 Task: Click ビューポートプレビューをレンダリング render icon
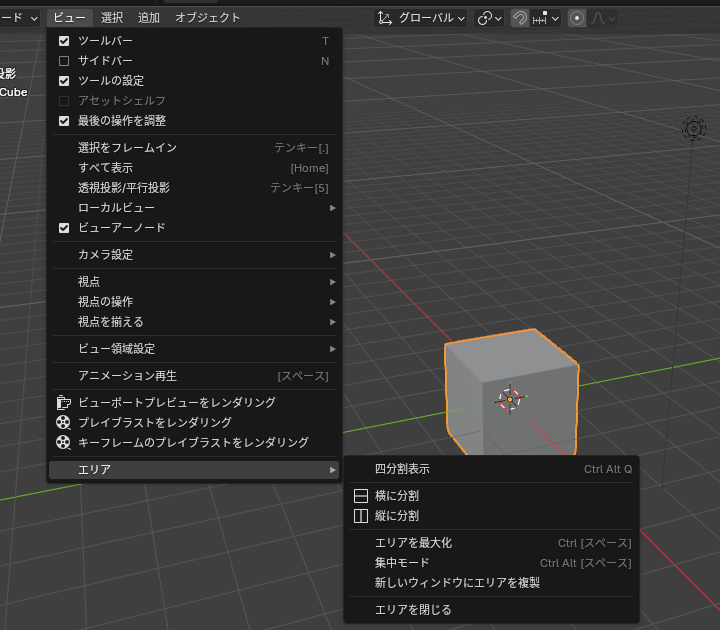[x=63, y=403]
